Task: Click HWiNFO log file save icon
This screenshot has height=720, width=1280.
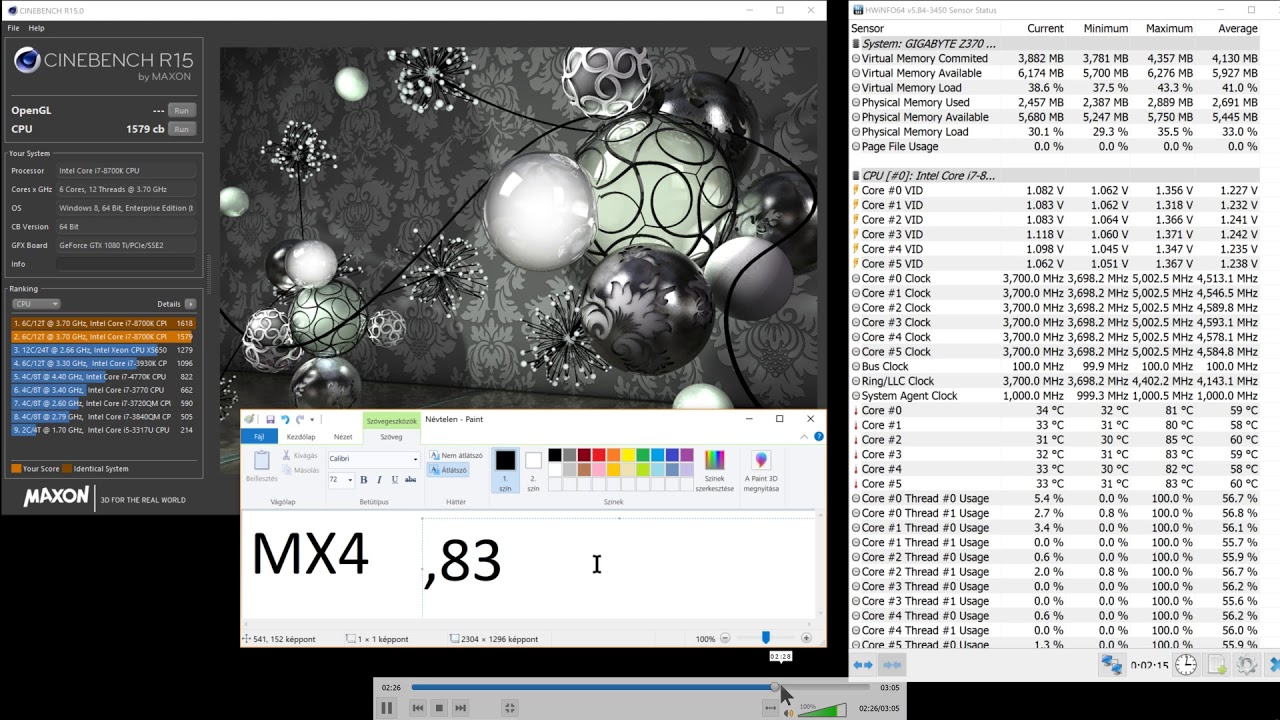Action: tap(1217, 665)
